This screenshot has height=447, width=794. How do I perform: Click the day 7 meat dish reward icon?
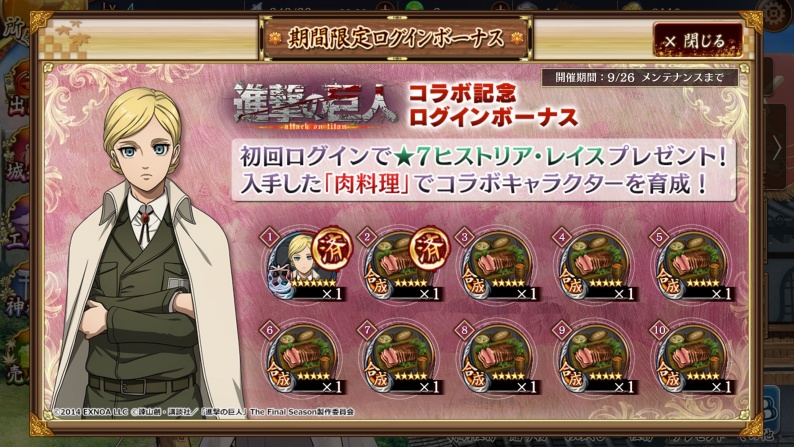tap(400, 359)
